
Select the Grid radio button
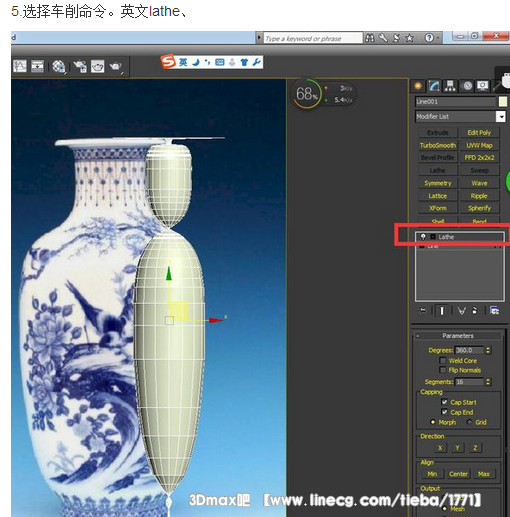click(469, 422)
